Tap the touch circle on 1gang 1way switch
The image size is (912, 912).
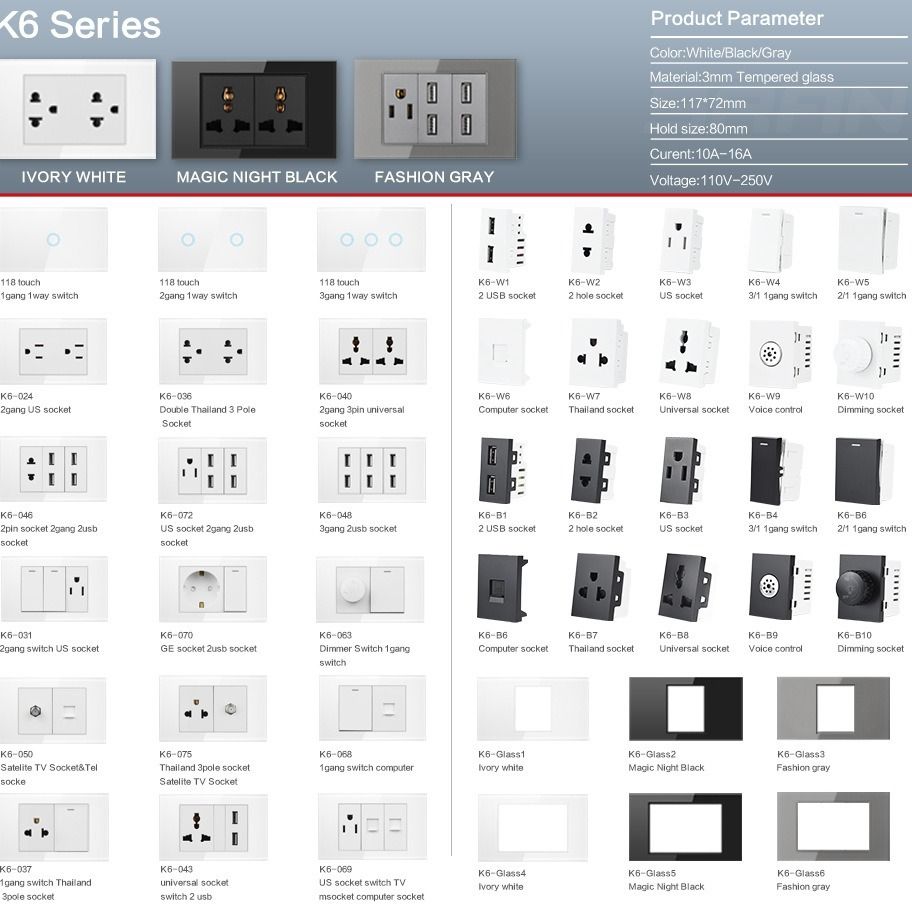[53, 240]
